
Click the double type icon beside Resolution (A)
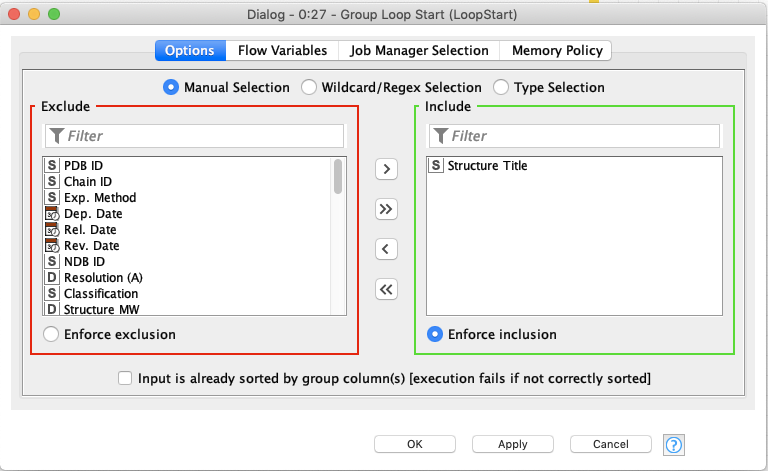pos(53,278)
